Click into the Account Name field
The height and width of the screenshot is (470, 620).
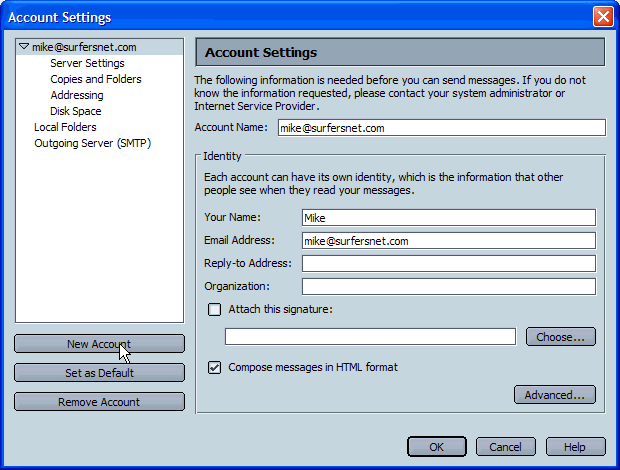[x=441, y=128]
